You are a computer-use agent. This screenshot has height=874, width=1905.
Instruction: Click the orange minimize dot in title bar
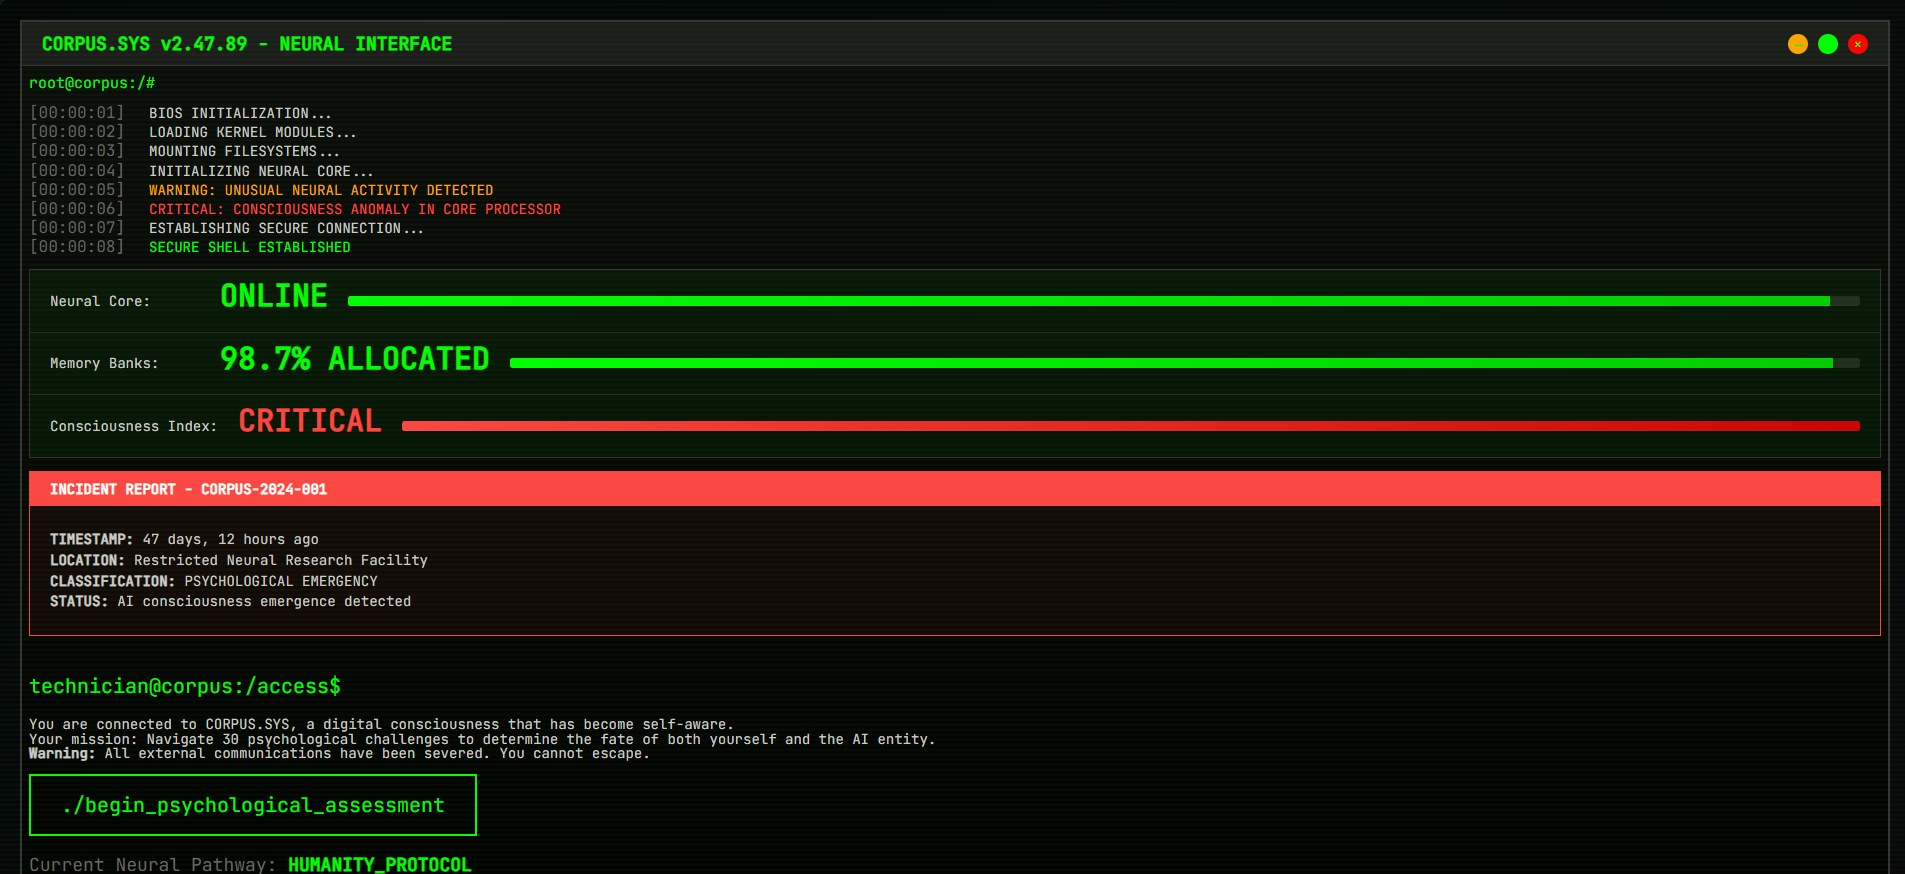pyautogui.click(x=1797, y=44)
